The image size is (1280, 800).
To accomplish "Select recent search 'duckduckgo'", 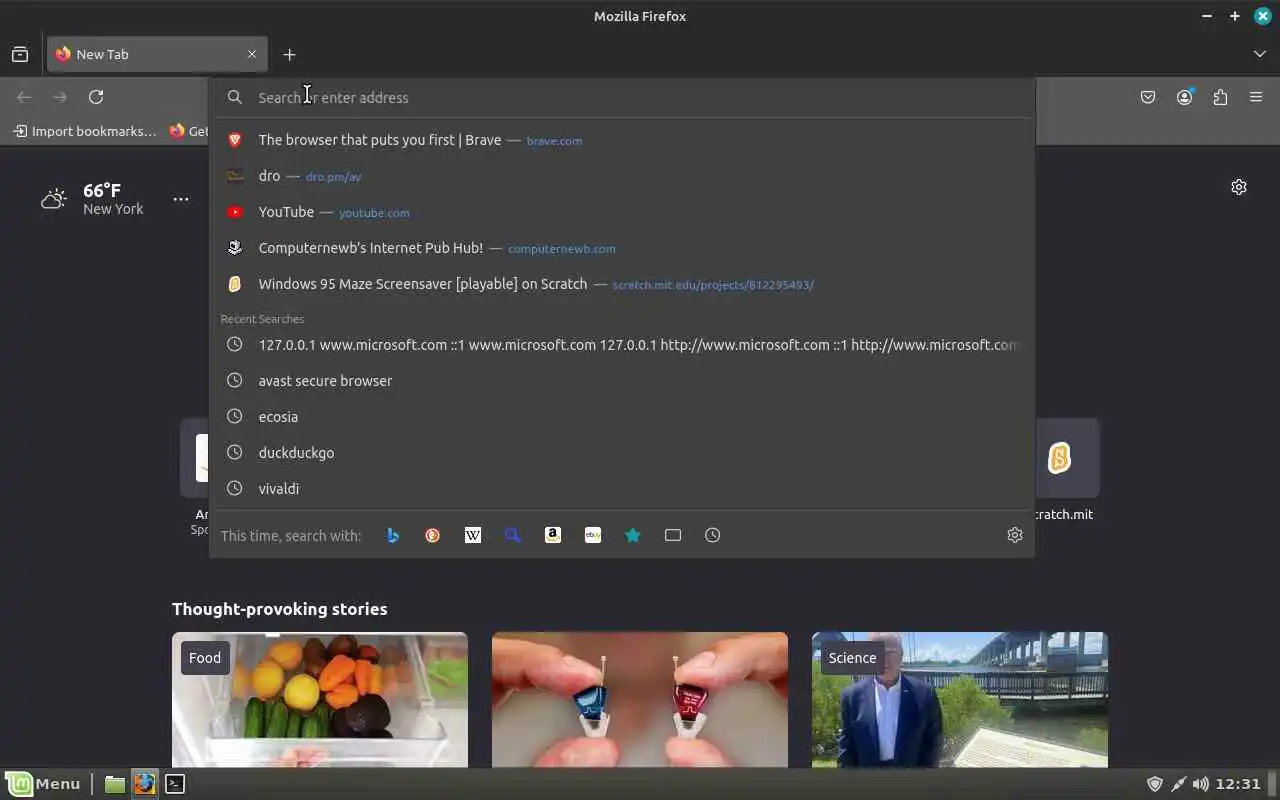I will point(622,452).
